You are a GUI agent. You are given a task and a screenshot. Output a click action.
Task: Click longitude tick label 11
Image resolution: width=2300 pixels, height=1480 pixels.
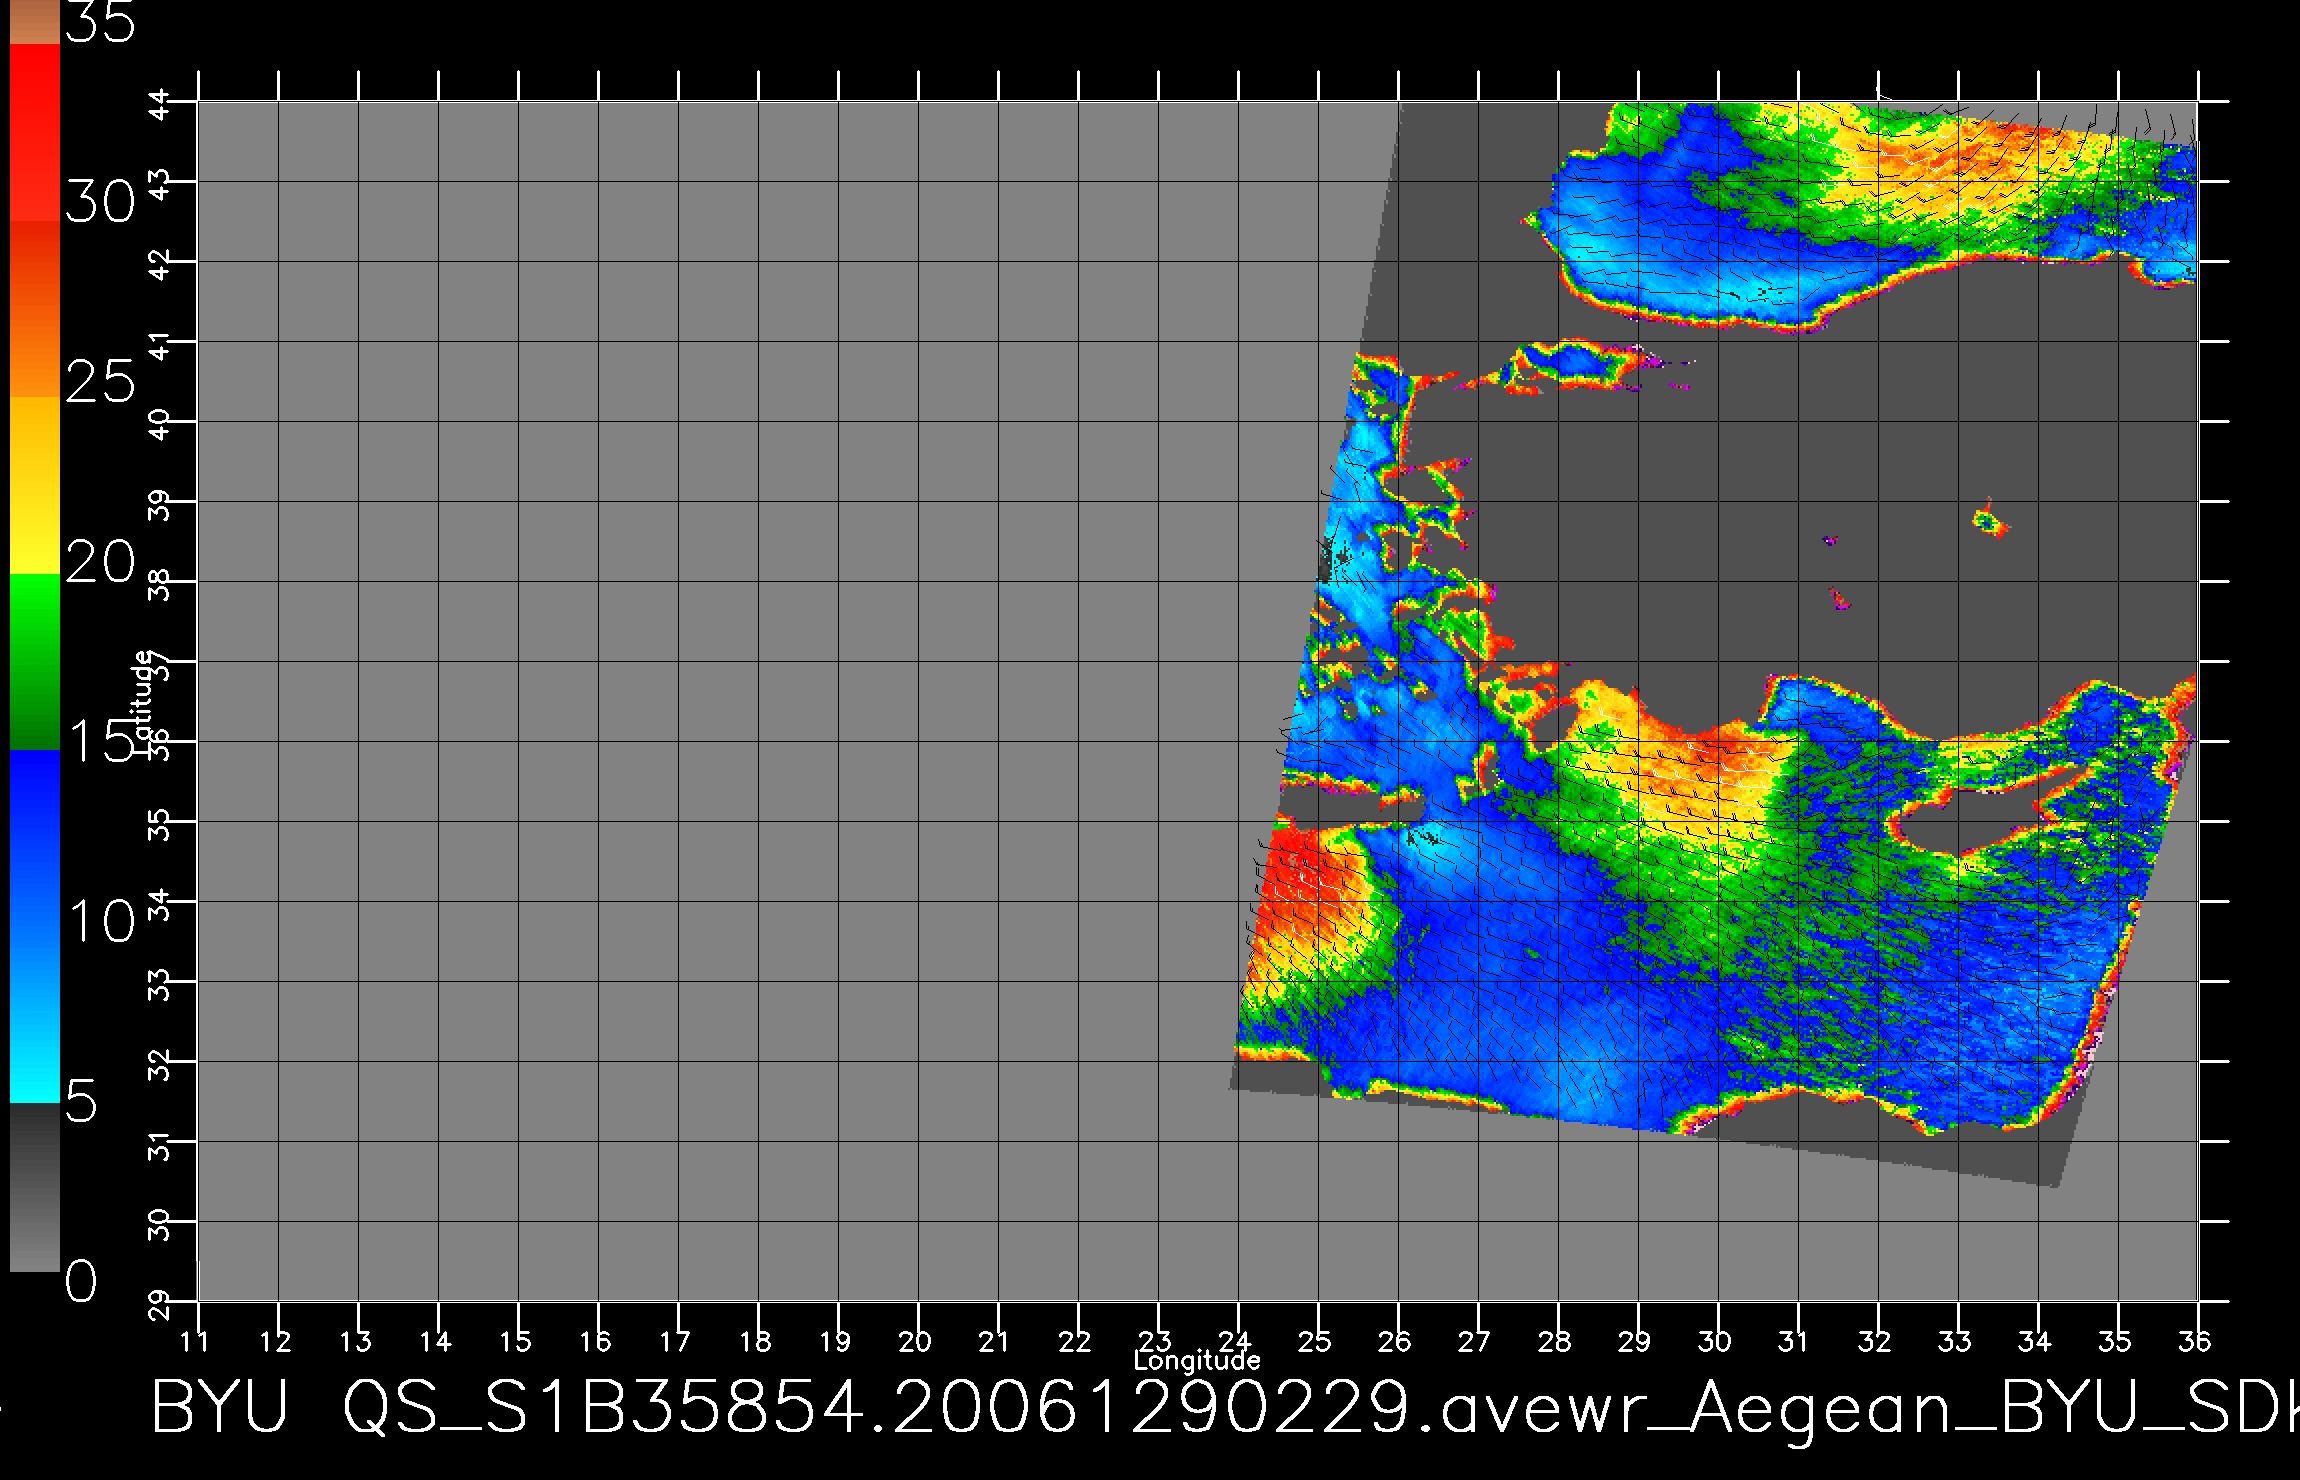(x=194, y=1341)
